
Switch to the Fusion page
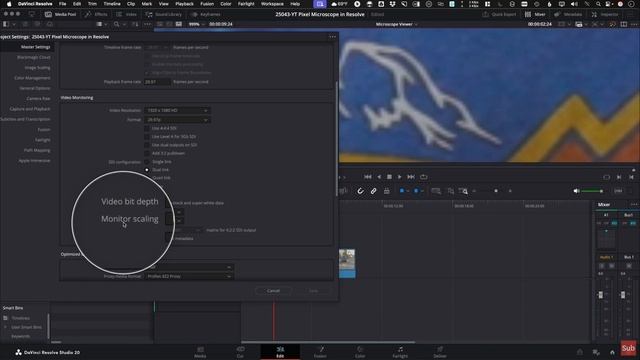pos(320,352)
